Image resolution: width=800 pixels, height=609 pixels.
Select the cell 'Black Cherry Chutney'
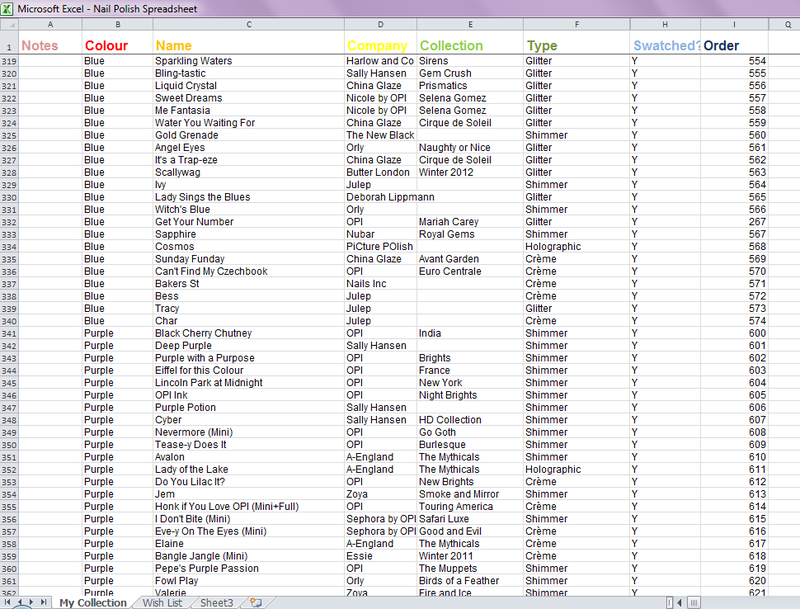pyautogui.click(x=248, y=333)
